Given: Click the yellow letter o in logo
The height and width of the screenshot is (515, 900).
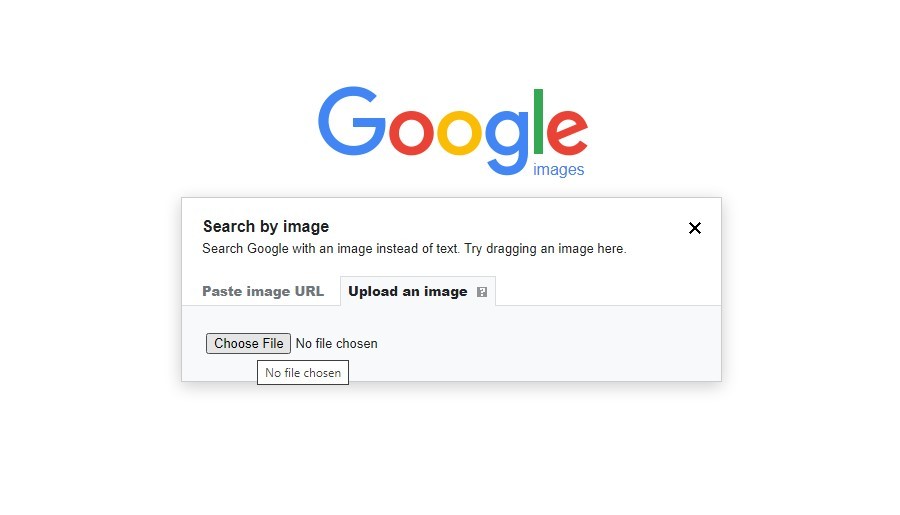Looking at the screenshot, I should (459, 133).
